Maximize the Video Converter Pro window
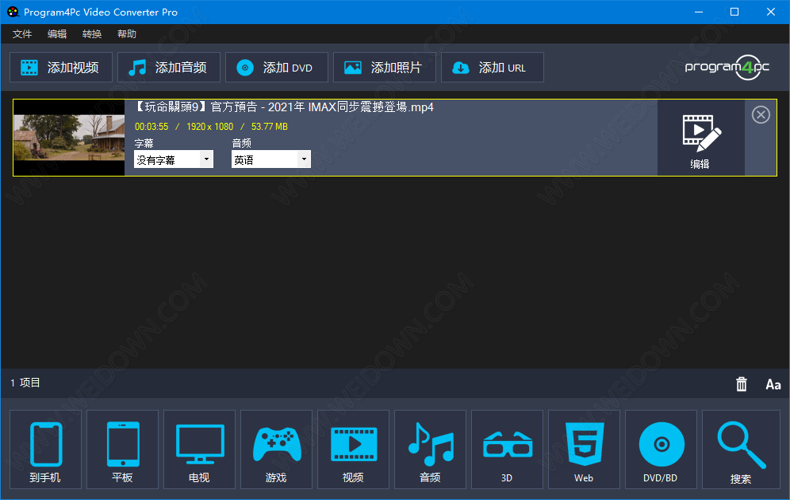This screenshot has height=500, width=790. click(735, 12)
